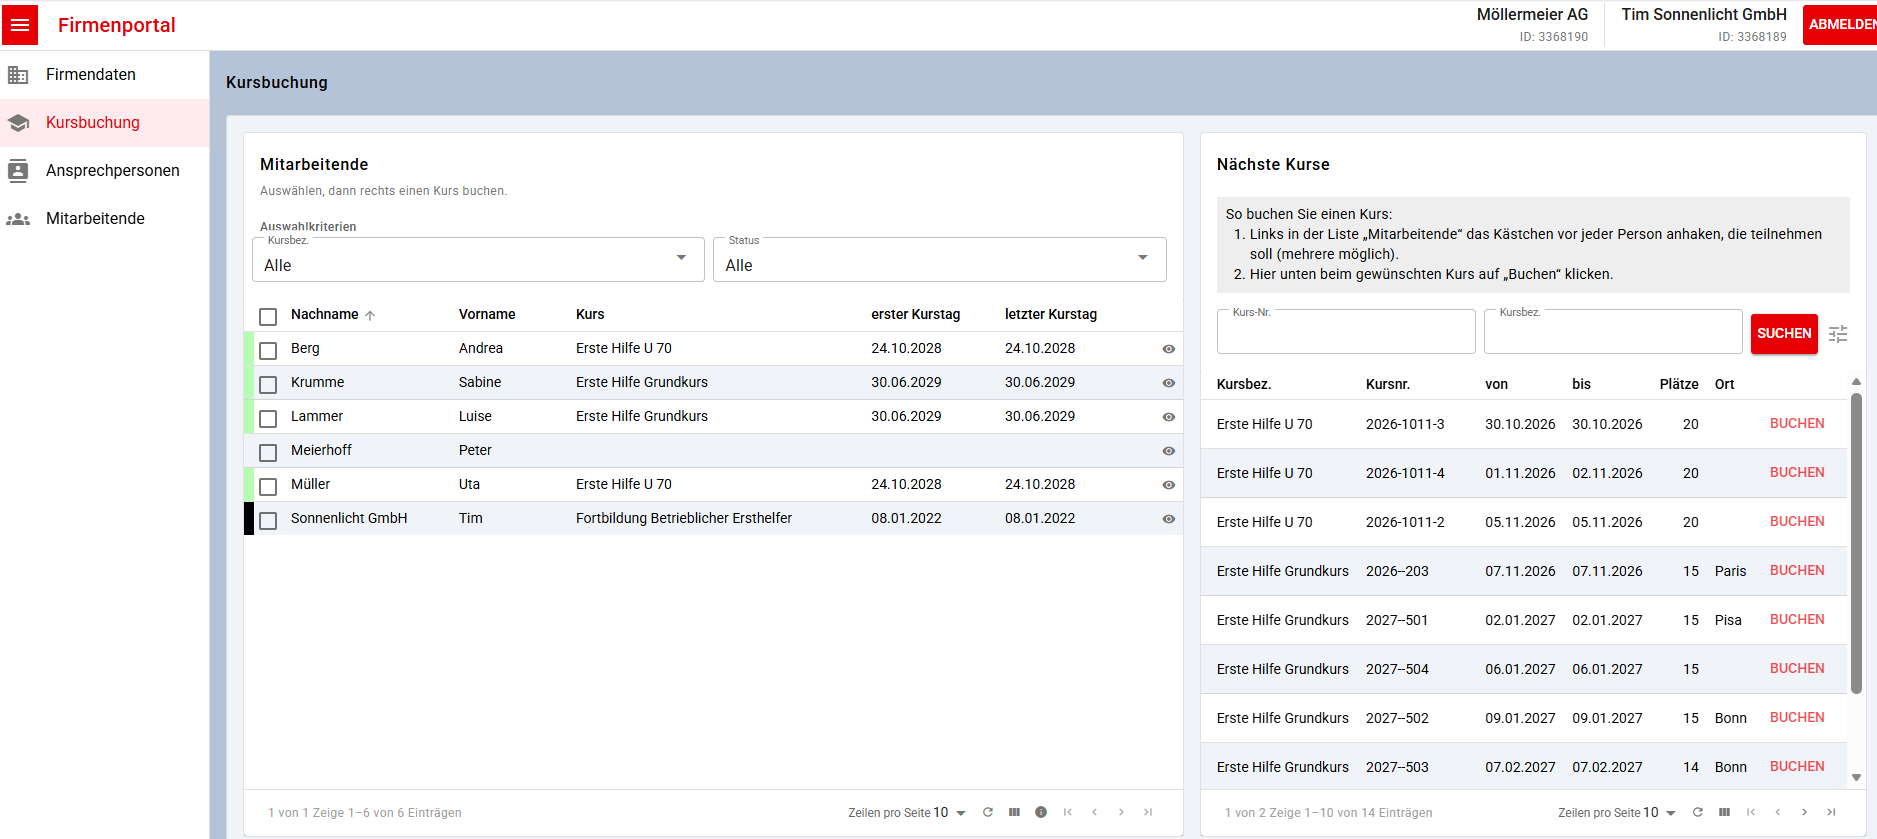Screen dimensions: 1877x839
Task: Open the Kursbez. filter dropdown
Action: click(478, 260)
